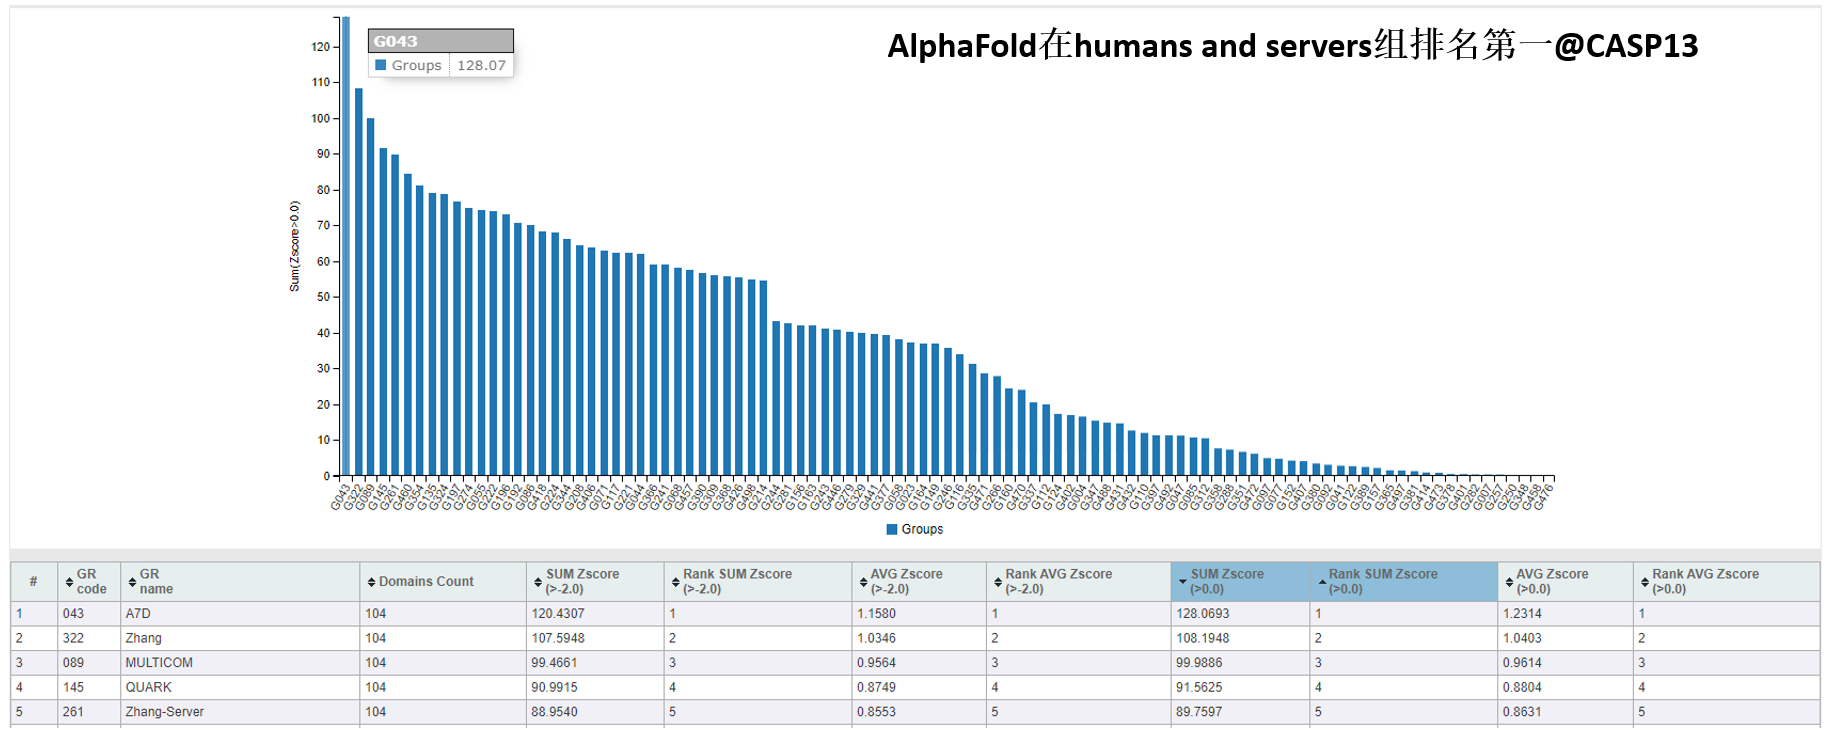The width and height of the screenshot is (1829, 734).
Task: Toggle ascending arrow on highlighted Rank SUM Zscore (>0.0)
Action: pyautogui.click(x=1322, y=582)
